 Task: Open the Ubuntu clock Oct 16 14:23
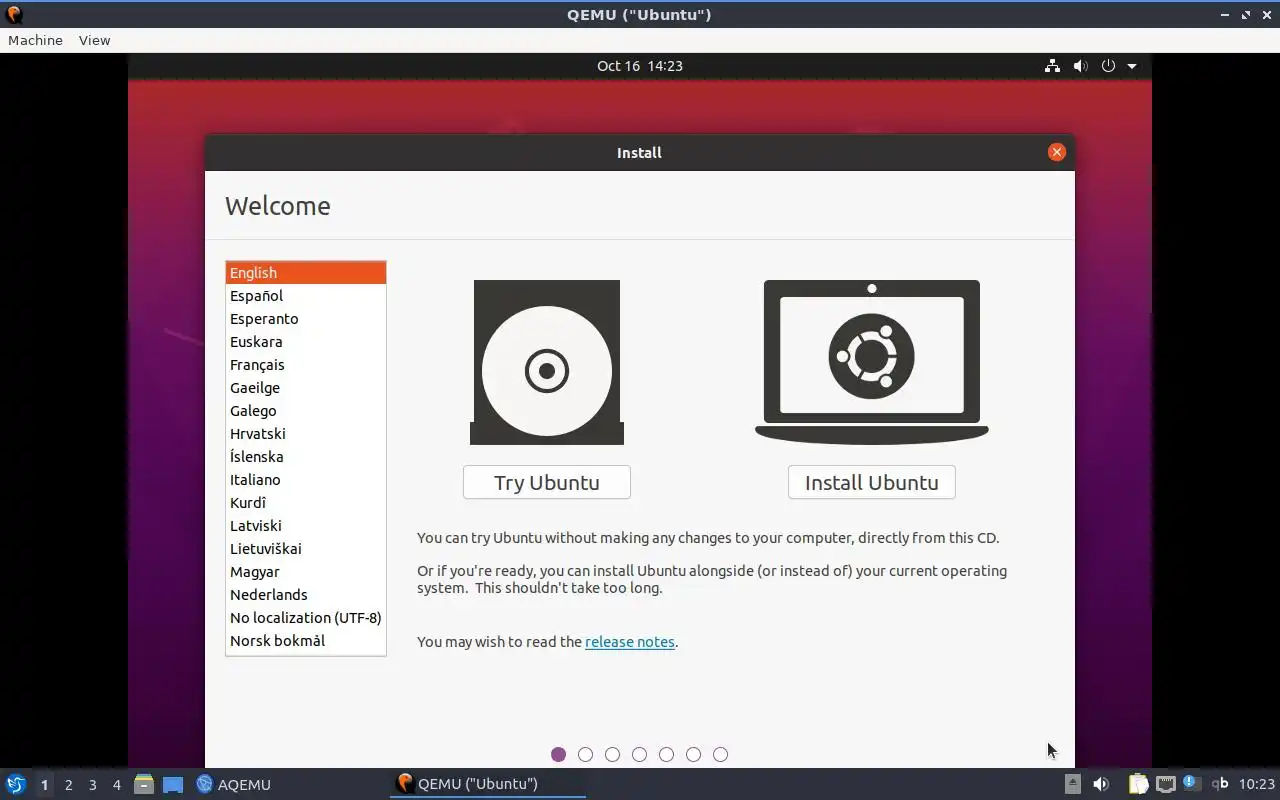click(x=640, y=66)
